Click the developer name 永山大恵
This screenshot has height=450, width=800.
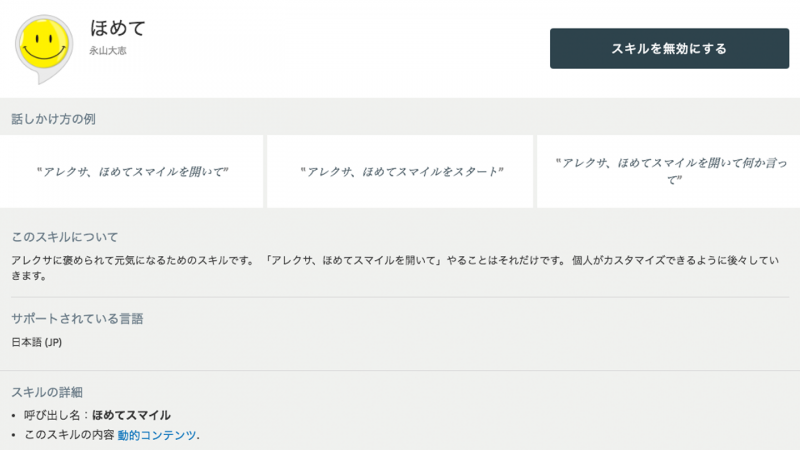pos(108,51)
